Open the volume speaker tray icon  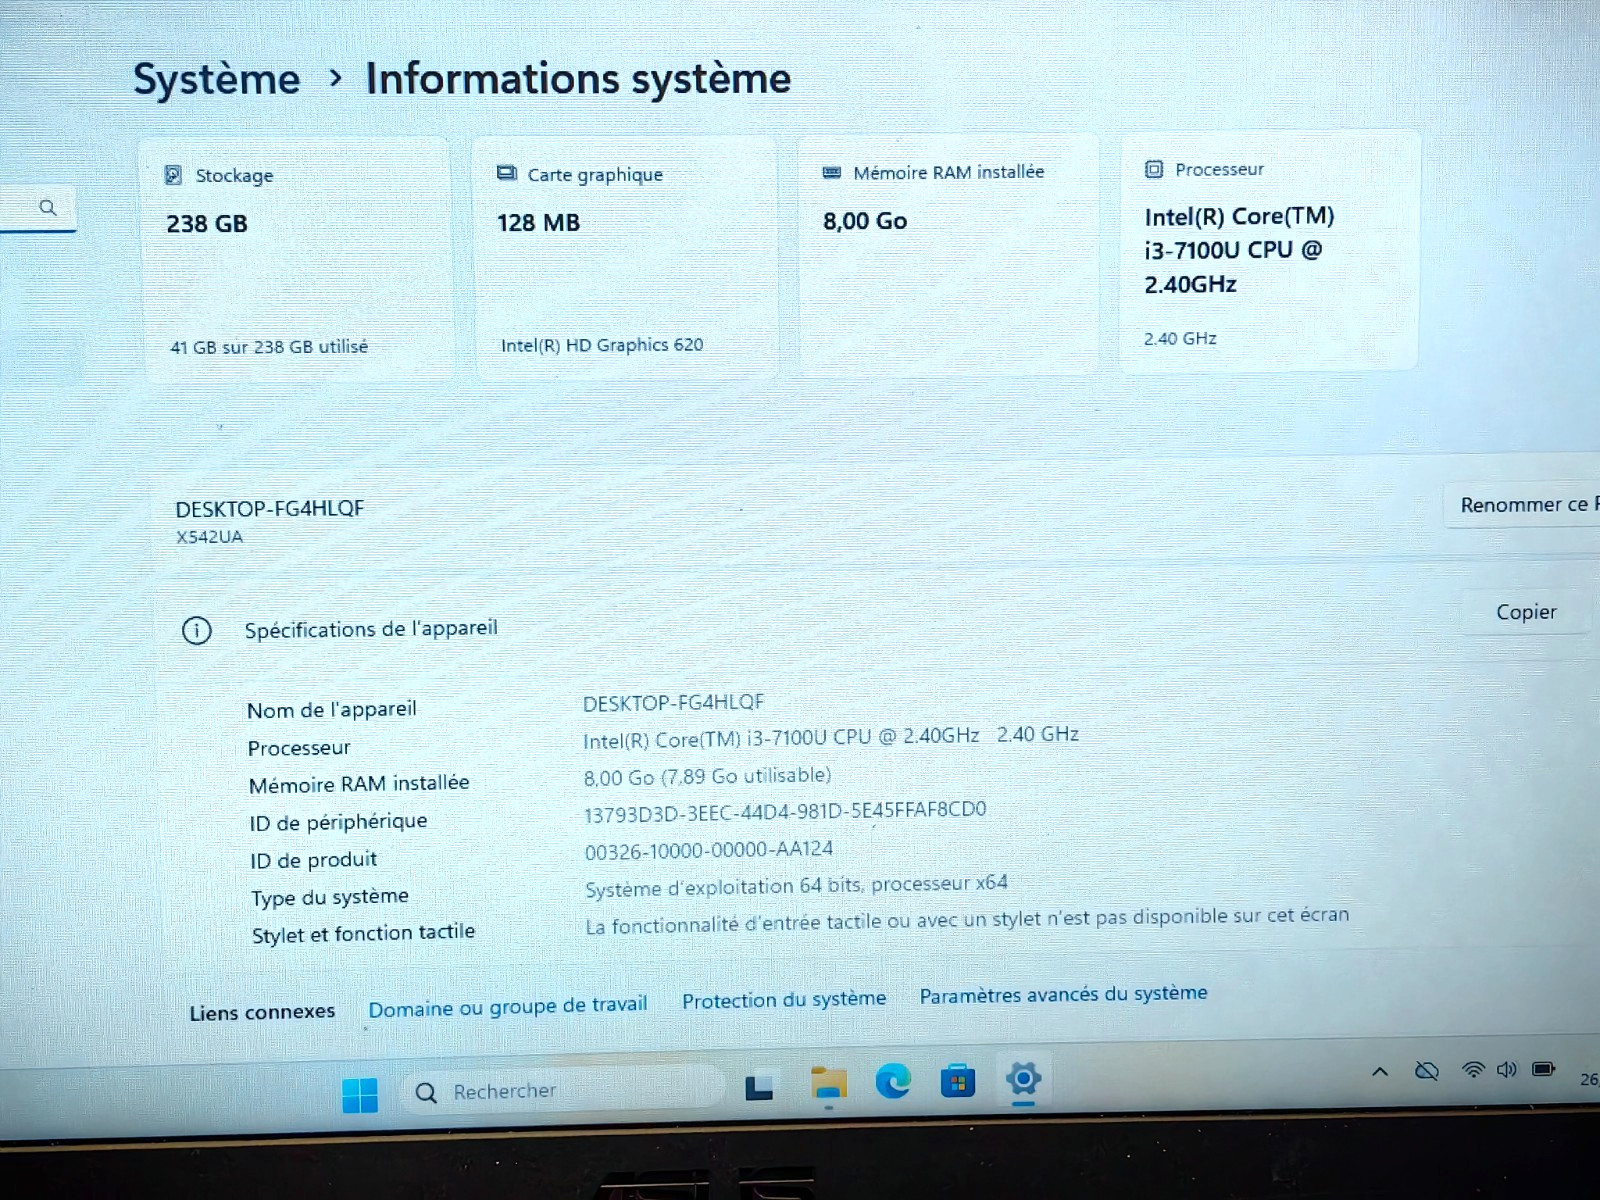click(1507, 1069)
